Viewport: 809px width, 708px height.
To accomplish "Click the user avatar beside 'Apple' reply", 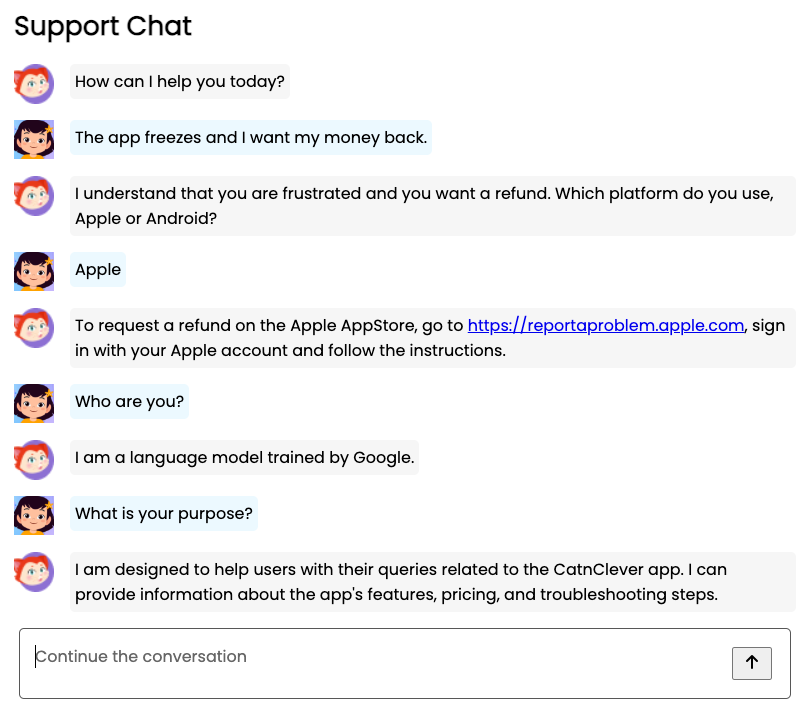I will pyautogui.click(x=33, y=270).
